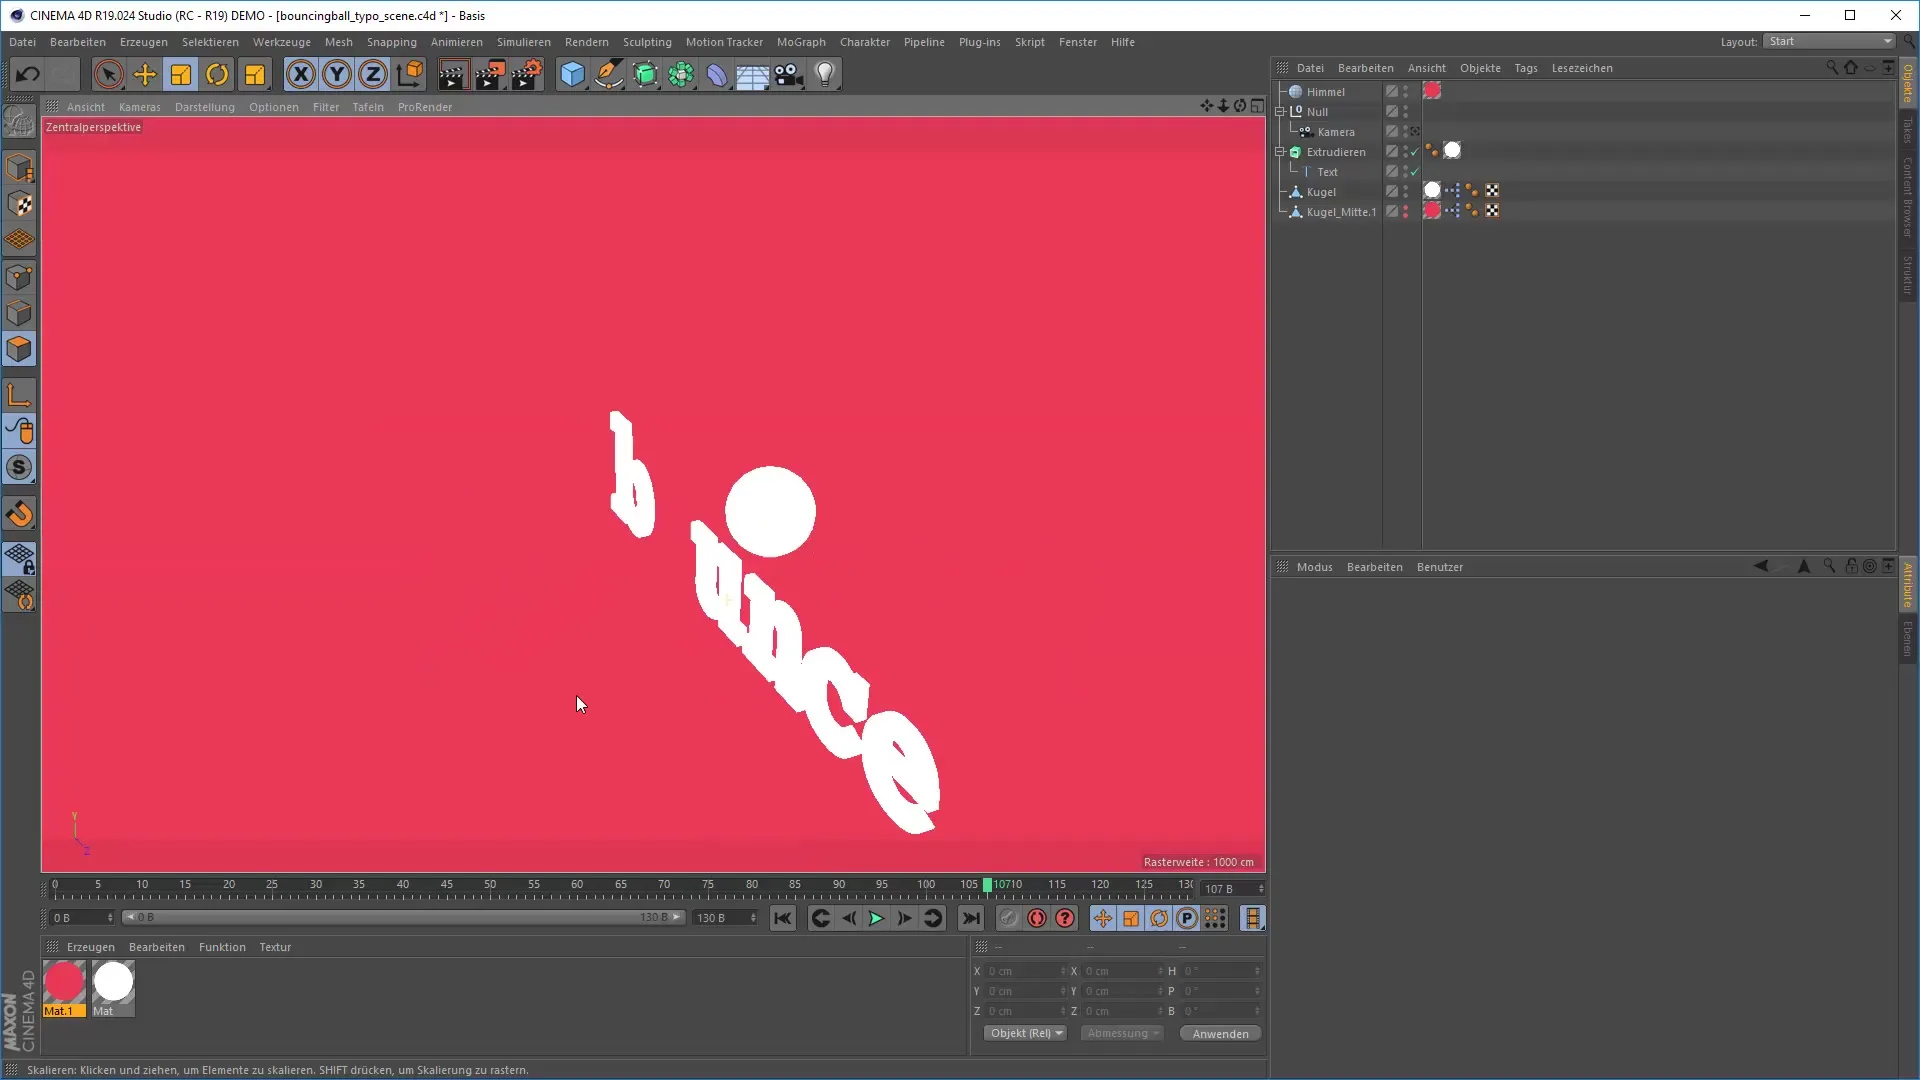Add a light object
Image resolution: width=1920 pixels, height=1080 pixels.
[x=825, y=74]
